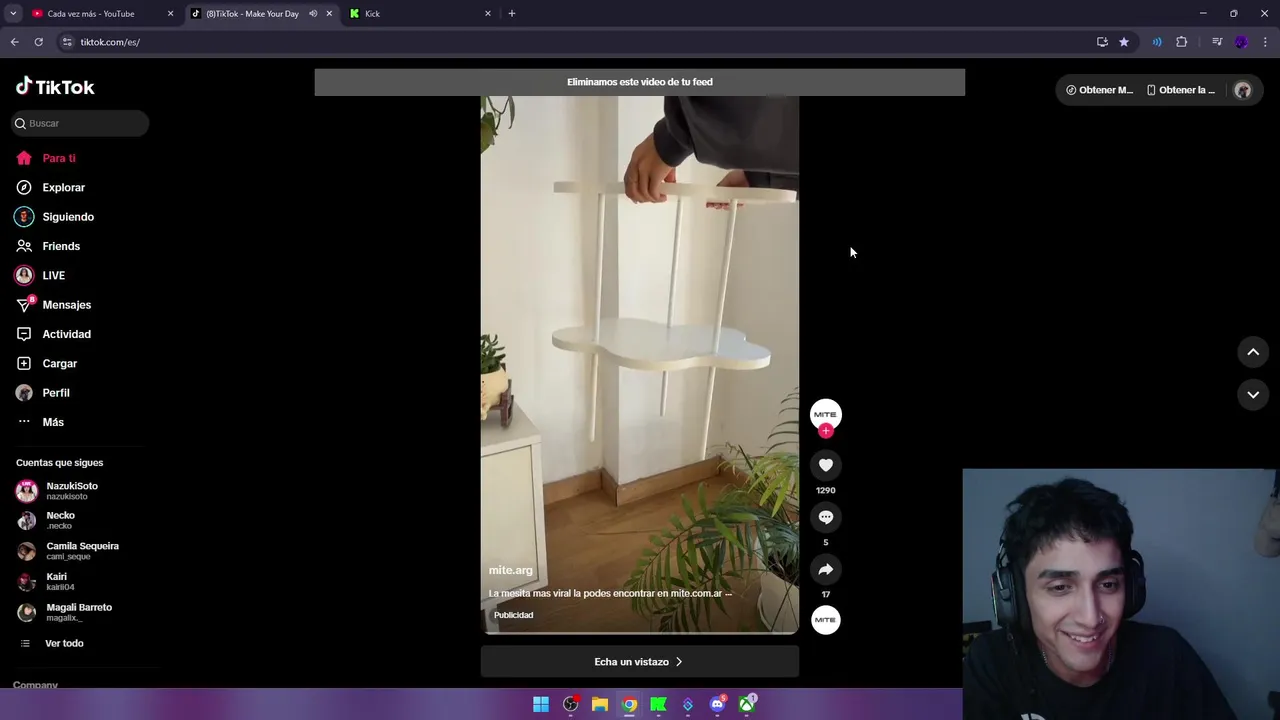The image size is (1280, 720).
Task: Go to previous video with up chevron
Action: point(1253,352)
